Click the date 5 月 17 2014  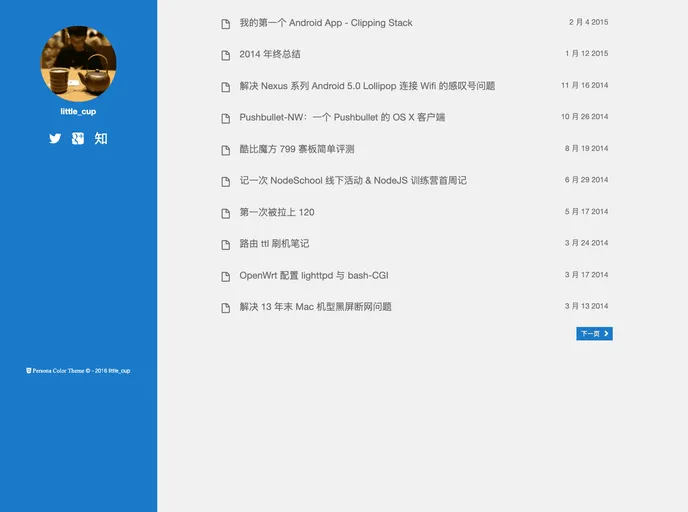(x=587, y=211)
